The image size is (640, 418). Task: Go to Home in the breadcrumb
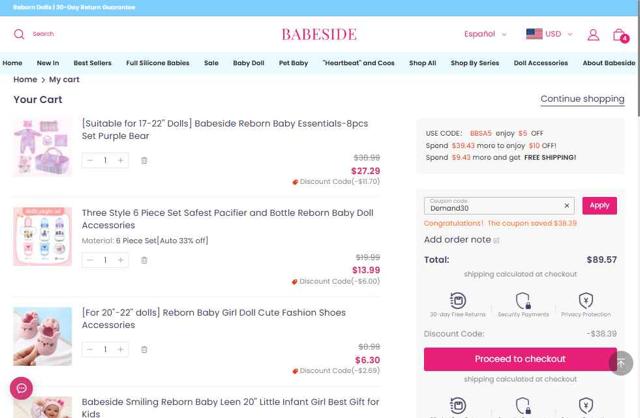[x=25, y=80]
